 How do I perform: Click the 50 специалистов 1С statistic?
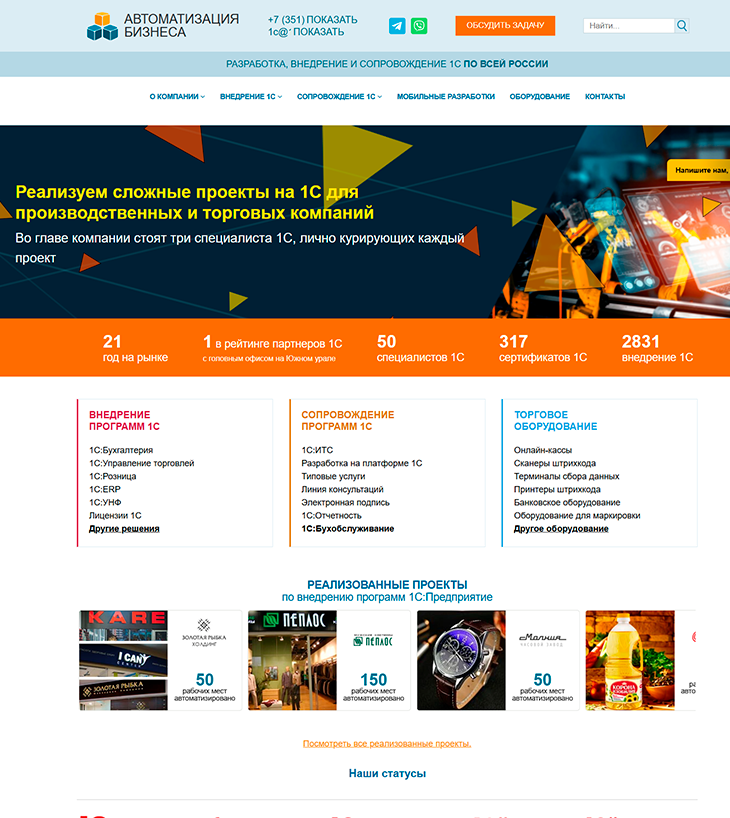tap(421, 348)
